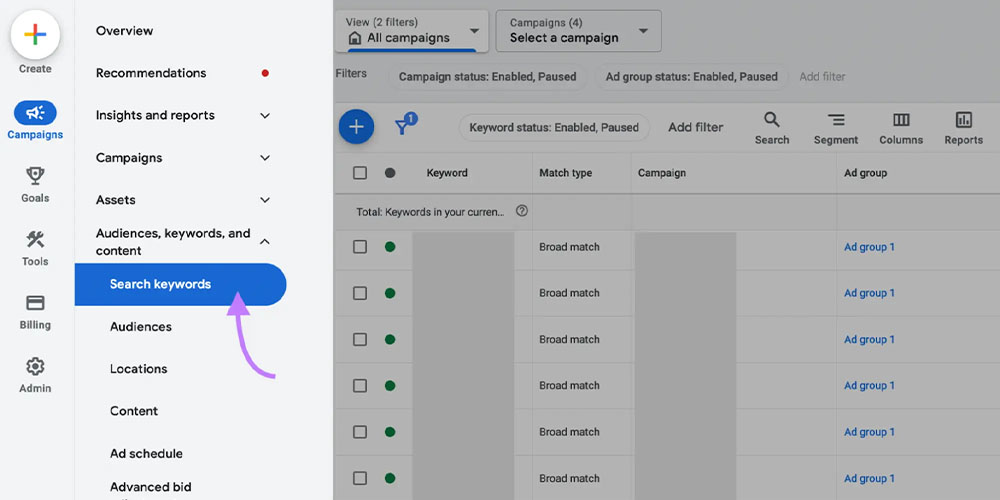Open the Admin gear icon
This screenshot has width=1000, height=500.
pyautogui.click(x=35, y=366)
